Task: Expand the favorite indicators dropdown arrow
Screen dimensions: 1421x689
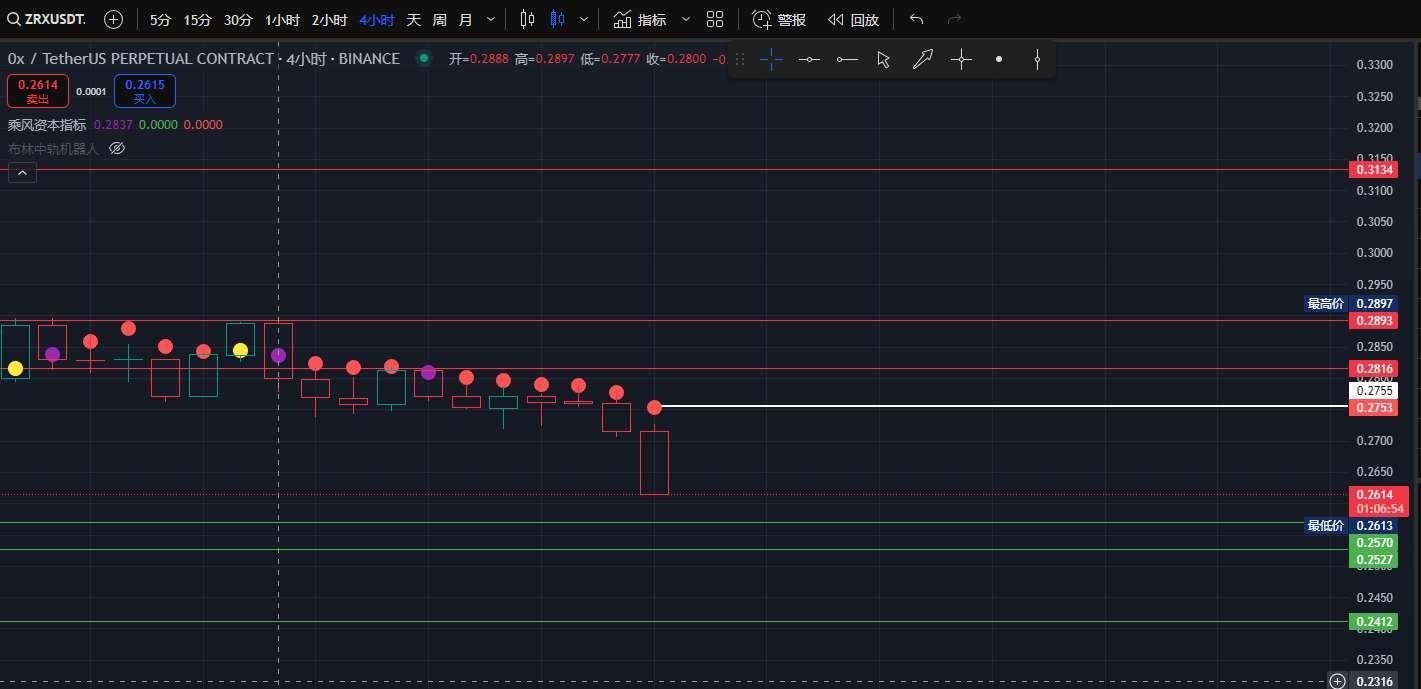Action: click(x=685, y=20)
